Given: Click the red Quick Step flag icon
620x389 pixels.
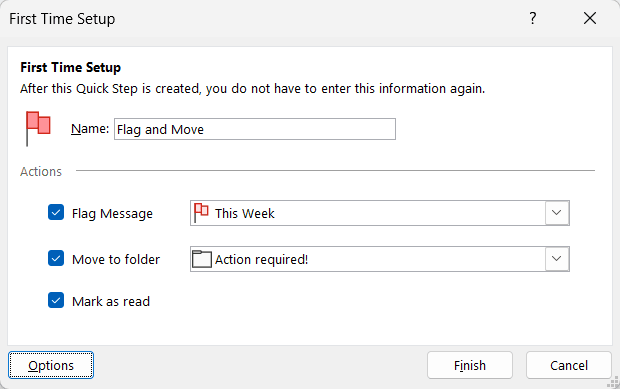Looking at the screenshot, I should [x=38, y=128].
